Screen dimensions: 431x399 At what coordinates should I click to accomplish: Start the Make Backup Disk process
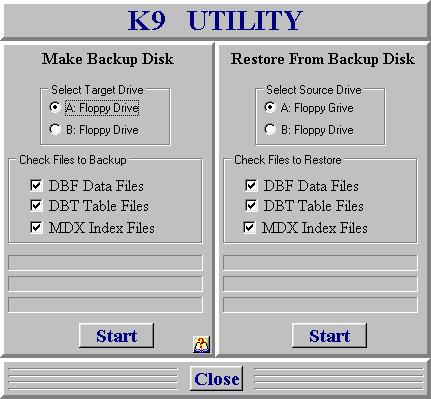[117, 335]
